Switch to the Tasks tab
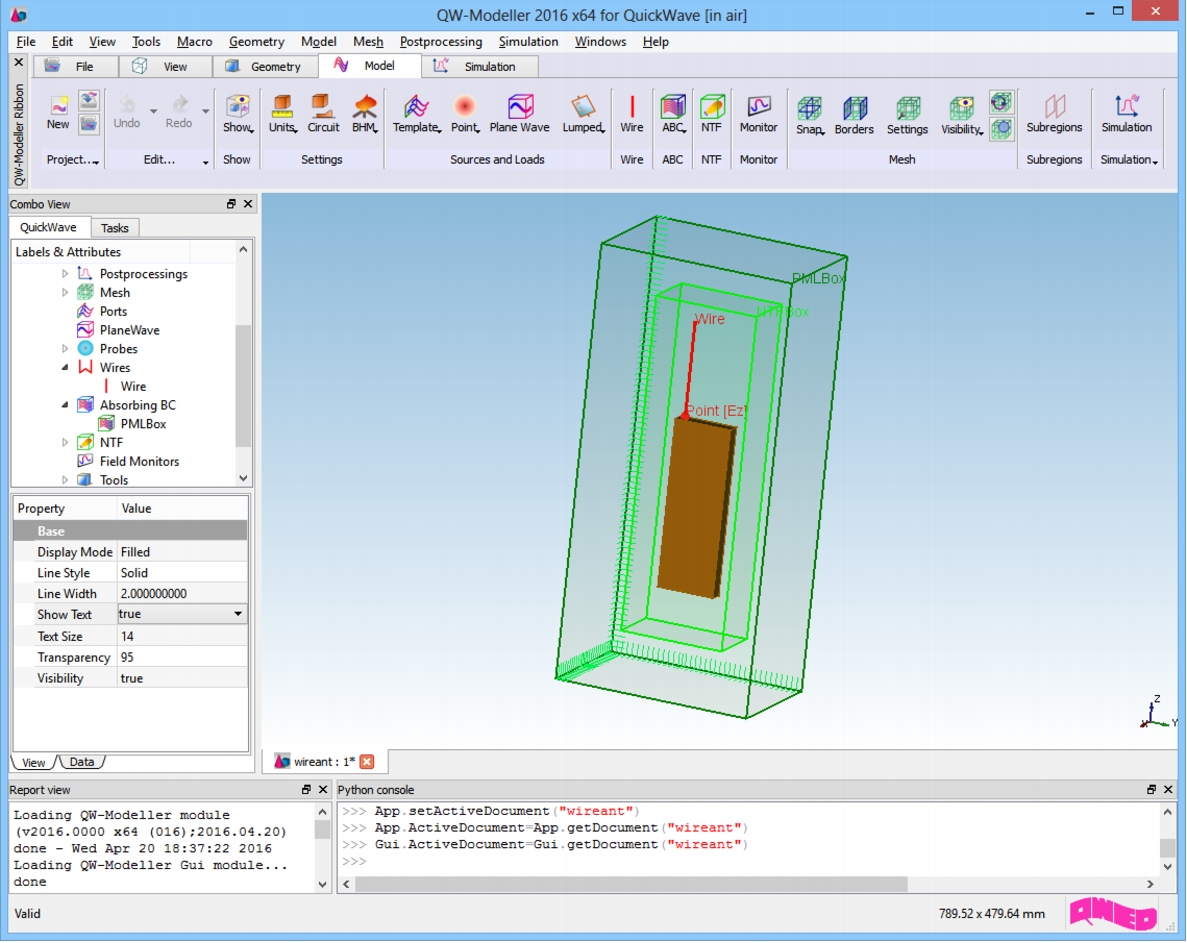Screen dimensions: 1187x943 (115, 228)
